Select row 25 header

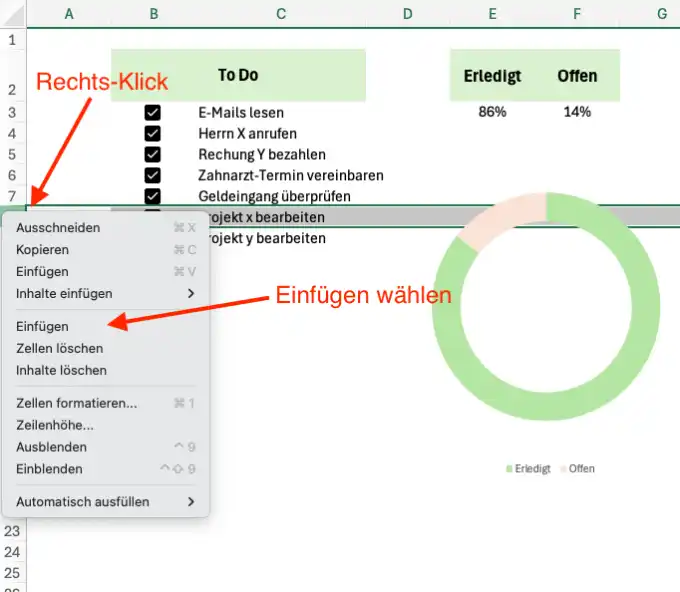[x=13, y=573]
